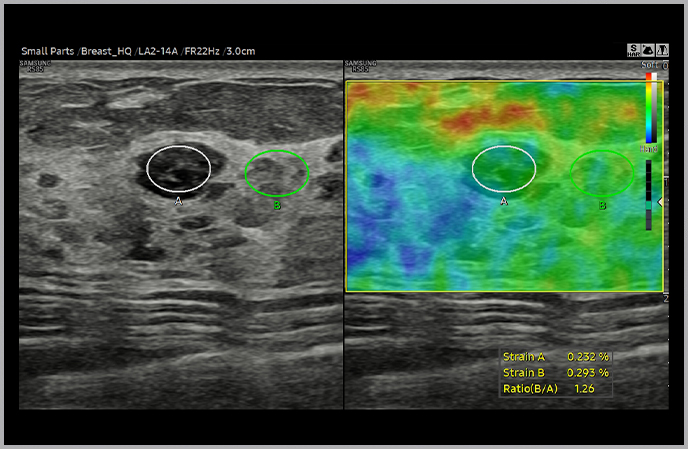The image size is (688, 449).
Task: Click the rightmost top status icon
Action: tap(662, 50)
